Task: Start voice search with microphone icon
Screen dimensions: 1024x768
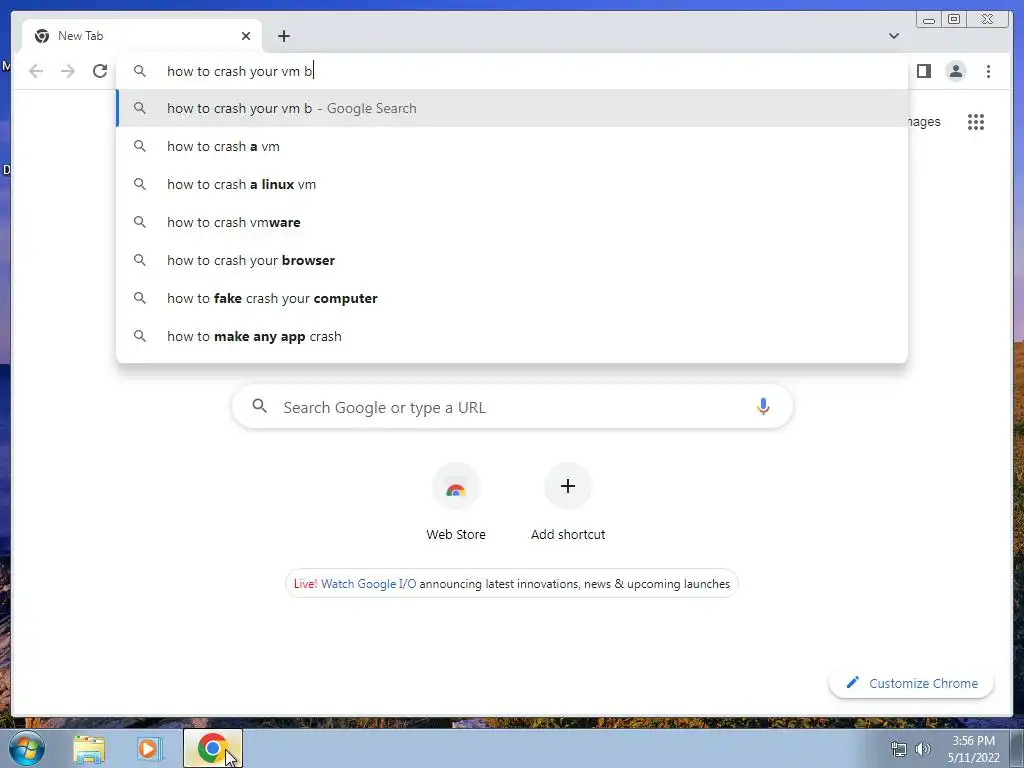Action: 763,406
